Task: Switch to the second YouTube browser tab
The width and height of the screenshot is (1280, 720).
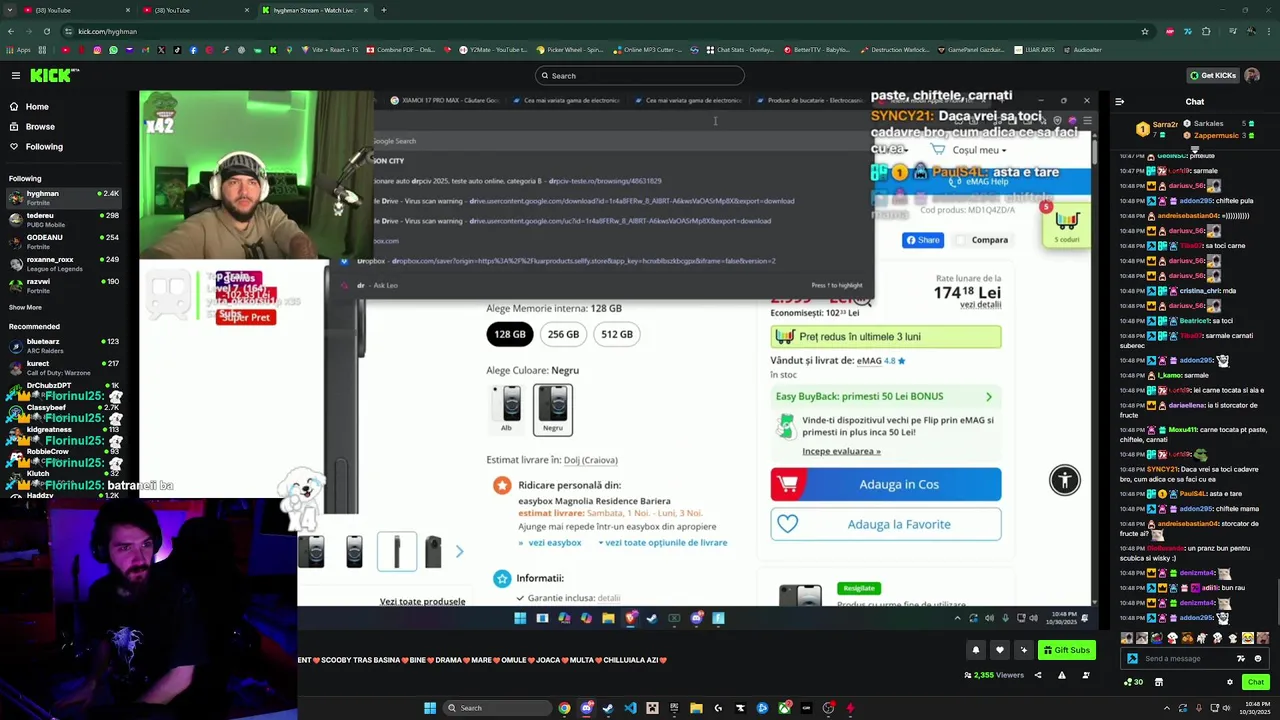Action: point(196,10)
